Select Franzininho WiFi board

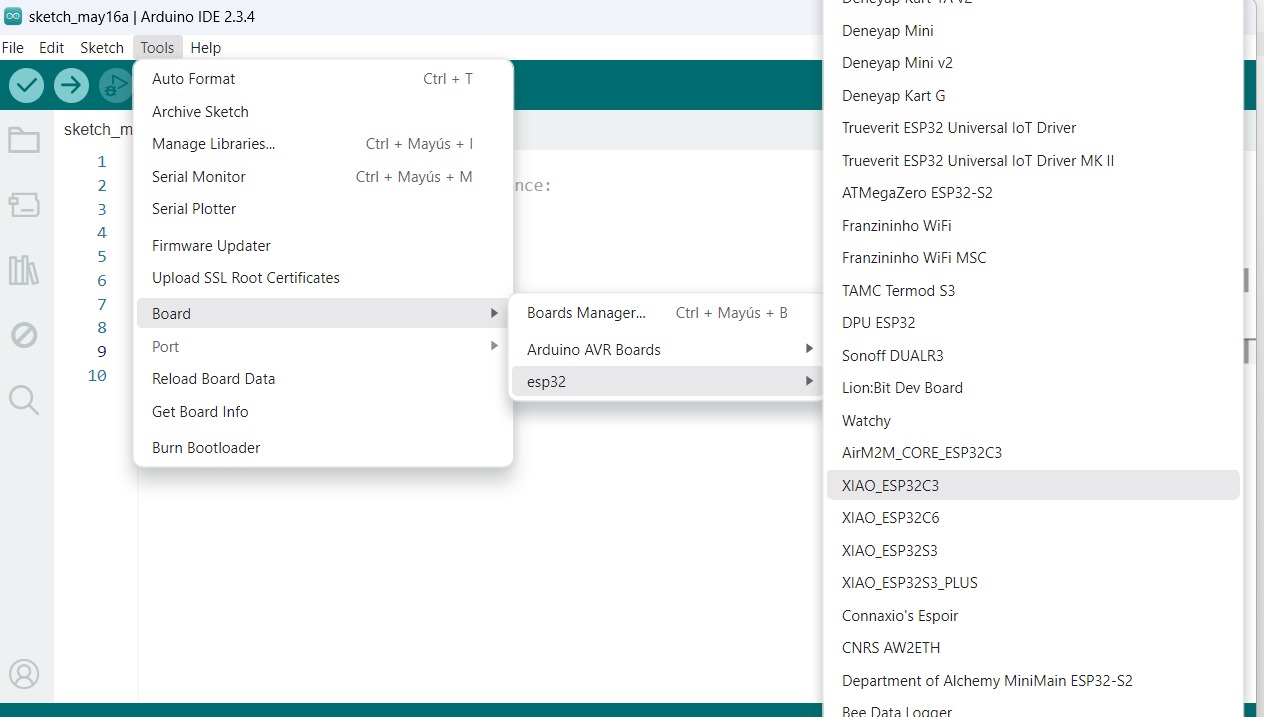click(x=1033, y=226)
